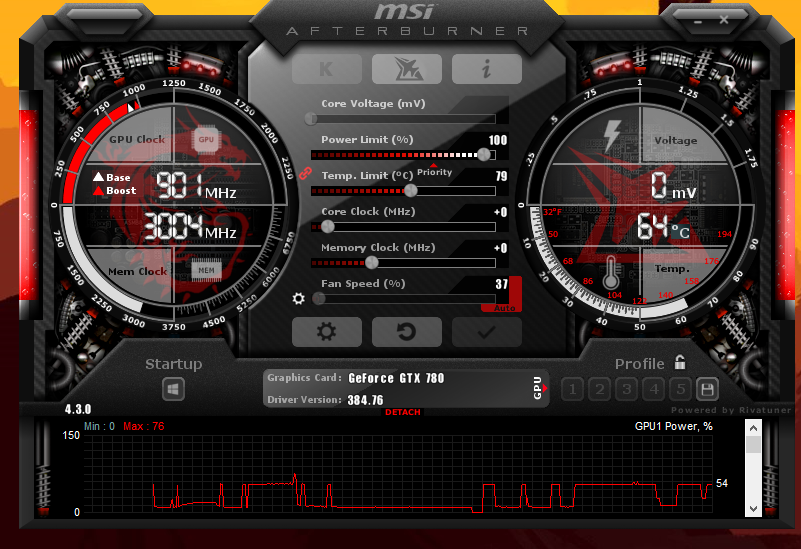Viewport: 801px width, 549px height.
Task: Toggle the Profile lock icon
Action: pyautogui.click(x=680, y=362)
